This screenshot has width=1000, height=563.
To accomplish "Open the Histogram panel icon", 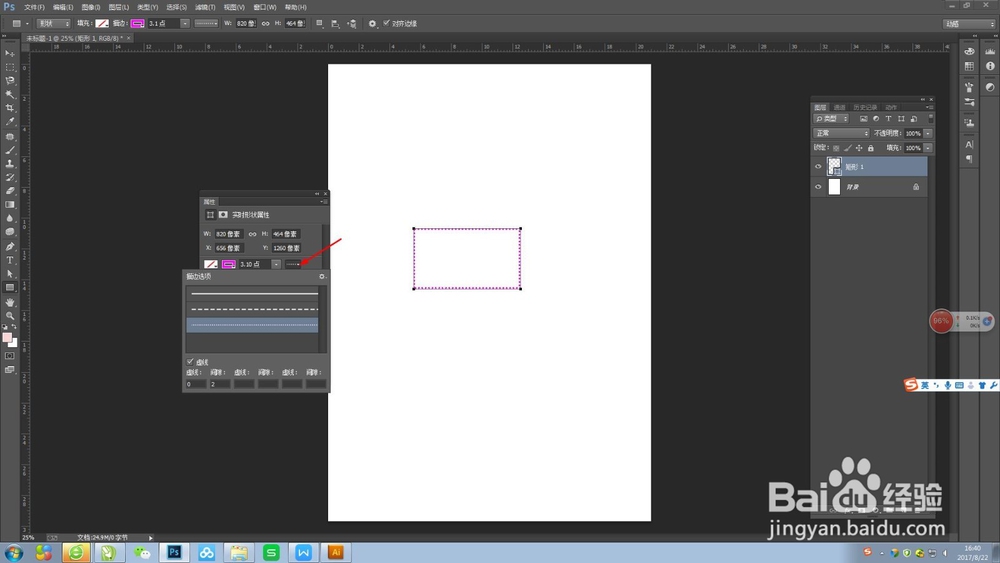I will tap(990, 51).
